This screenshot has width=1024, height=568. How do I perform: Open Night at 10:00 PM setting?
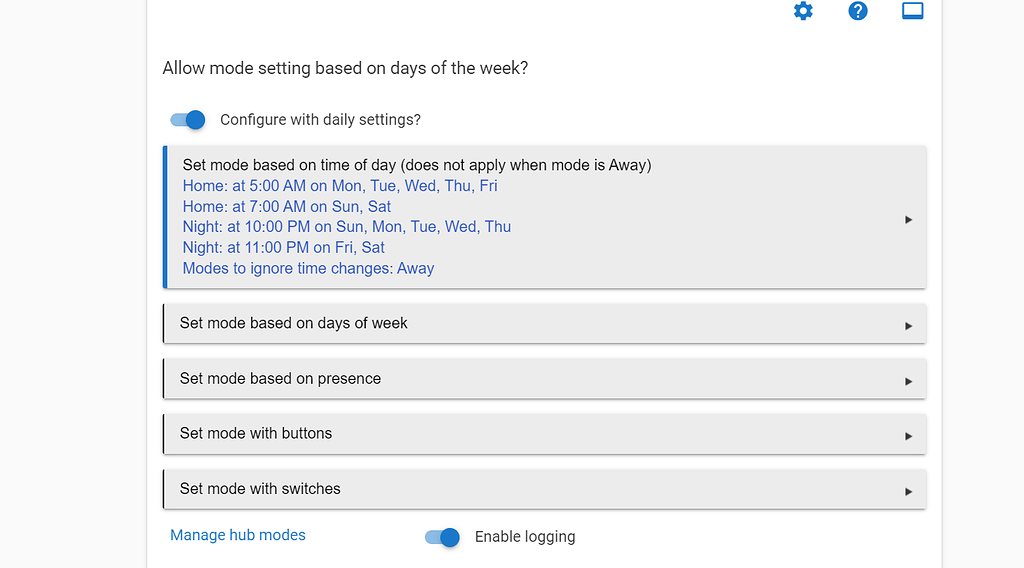coord(347,227)
